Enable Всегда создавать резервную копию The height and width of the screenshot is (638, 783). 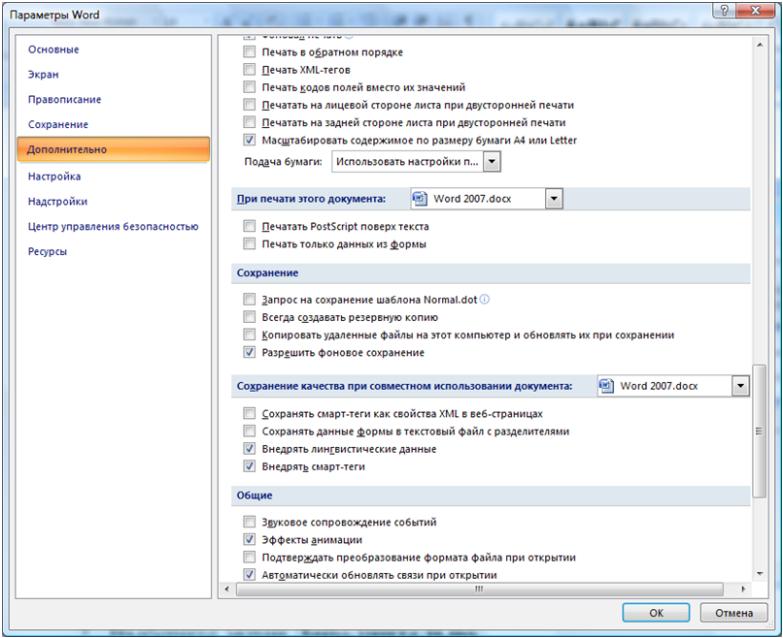click(249, 317)
